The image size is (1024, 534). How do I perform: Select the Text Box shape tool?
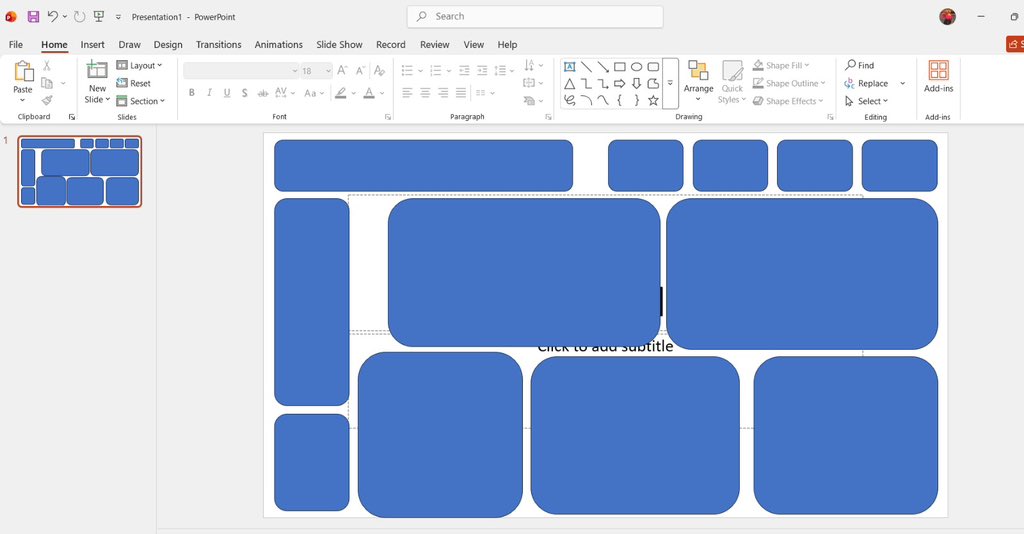coord(569,67)
